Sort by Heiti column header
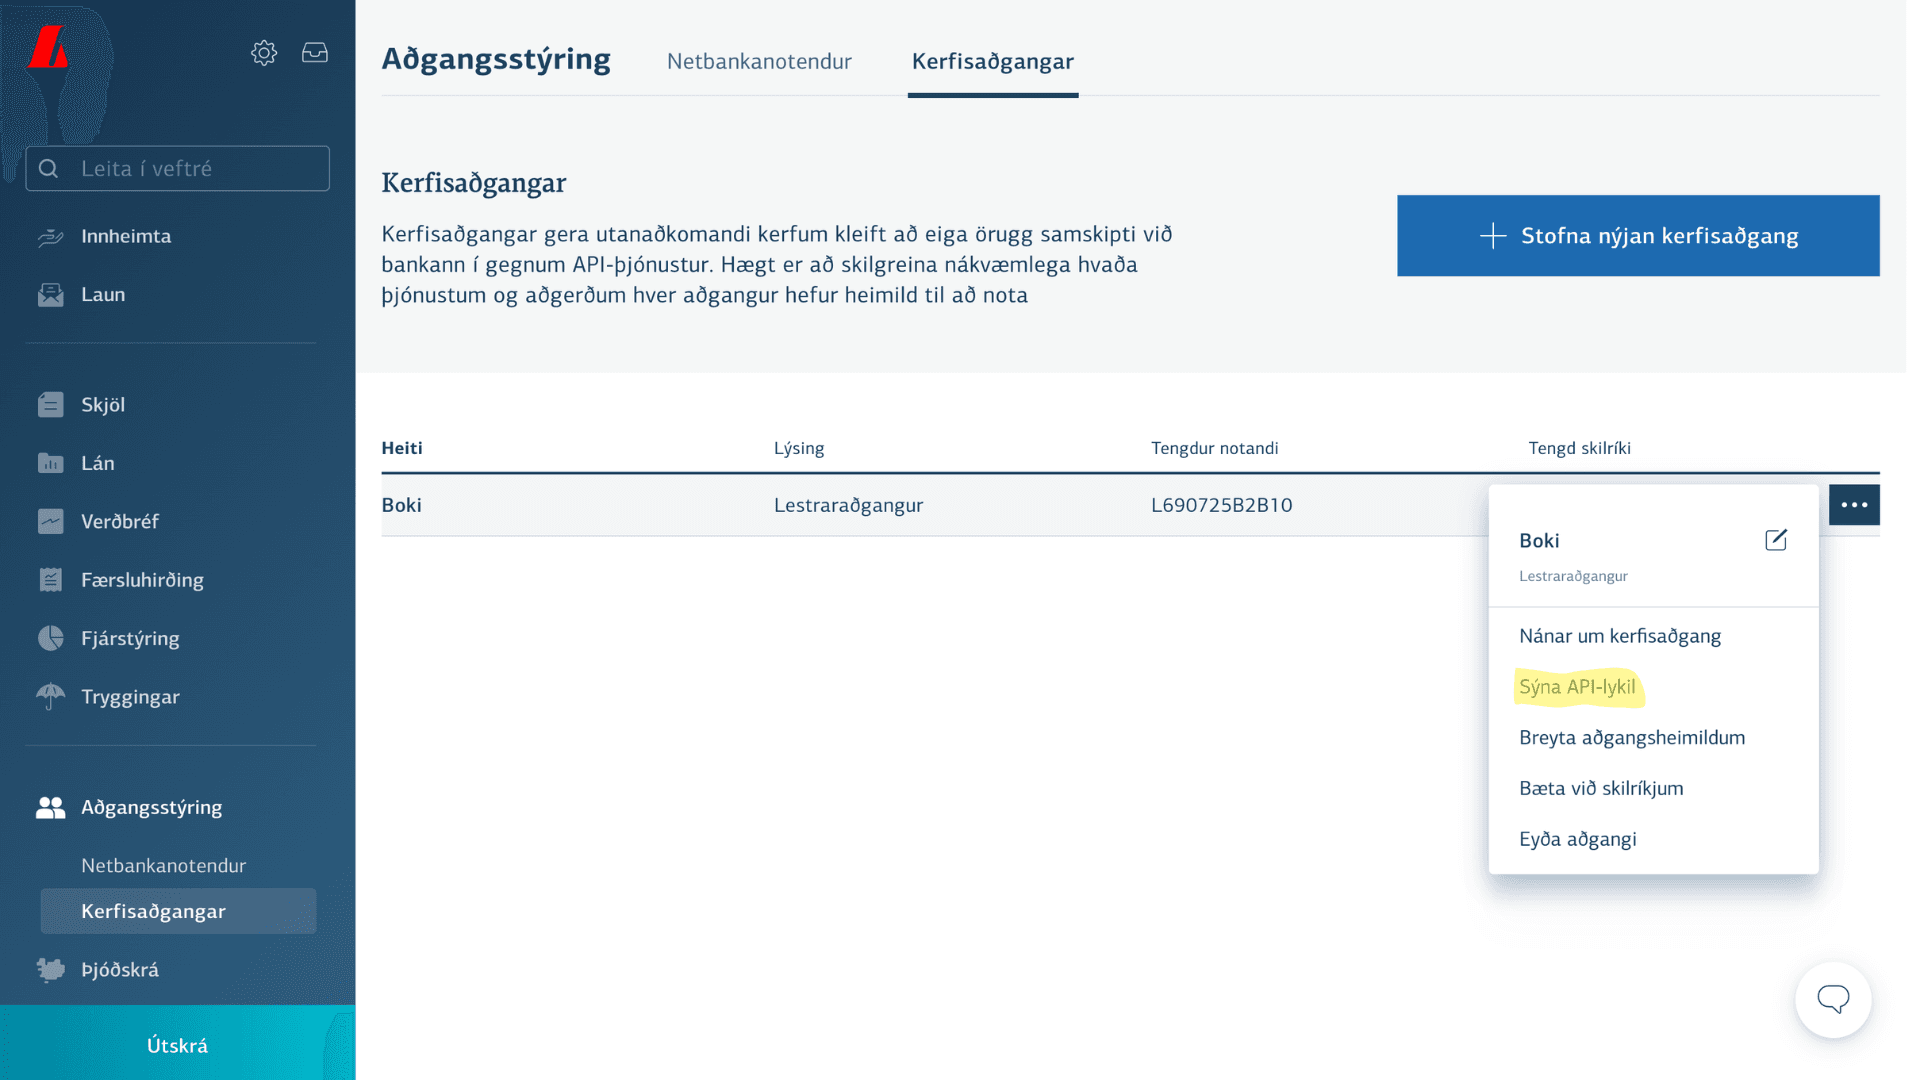Viewport: 1920px width, 1080px height. [401, 448]
